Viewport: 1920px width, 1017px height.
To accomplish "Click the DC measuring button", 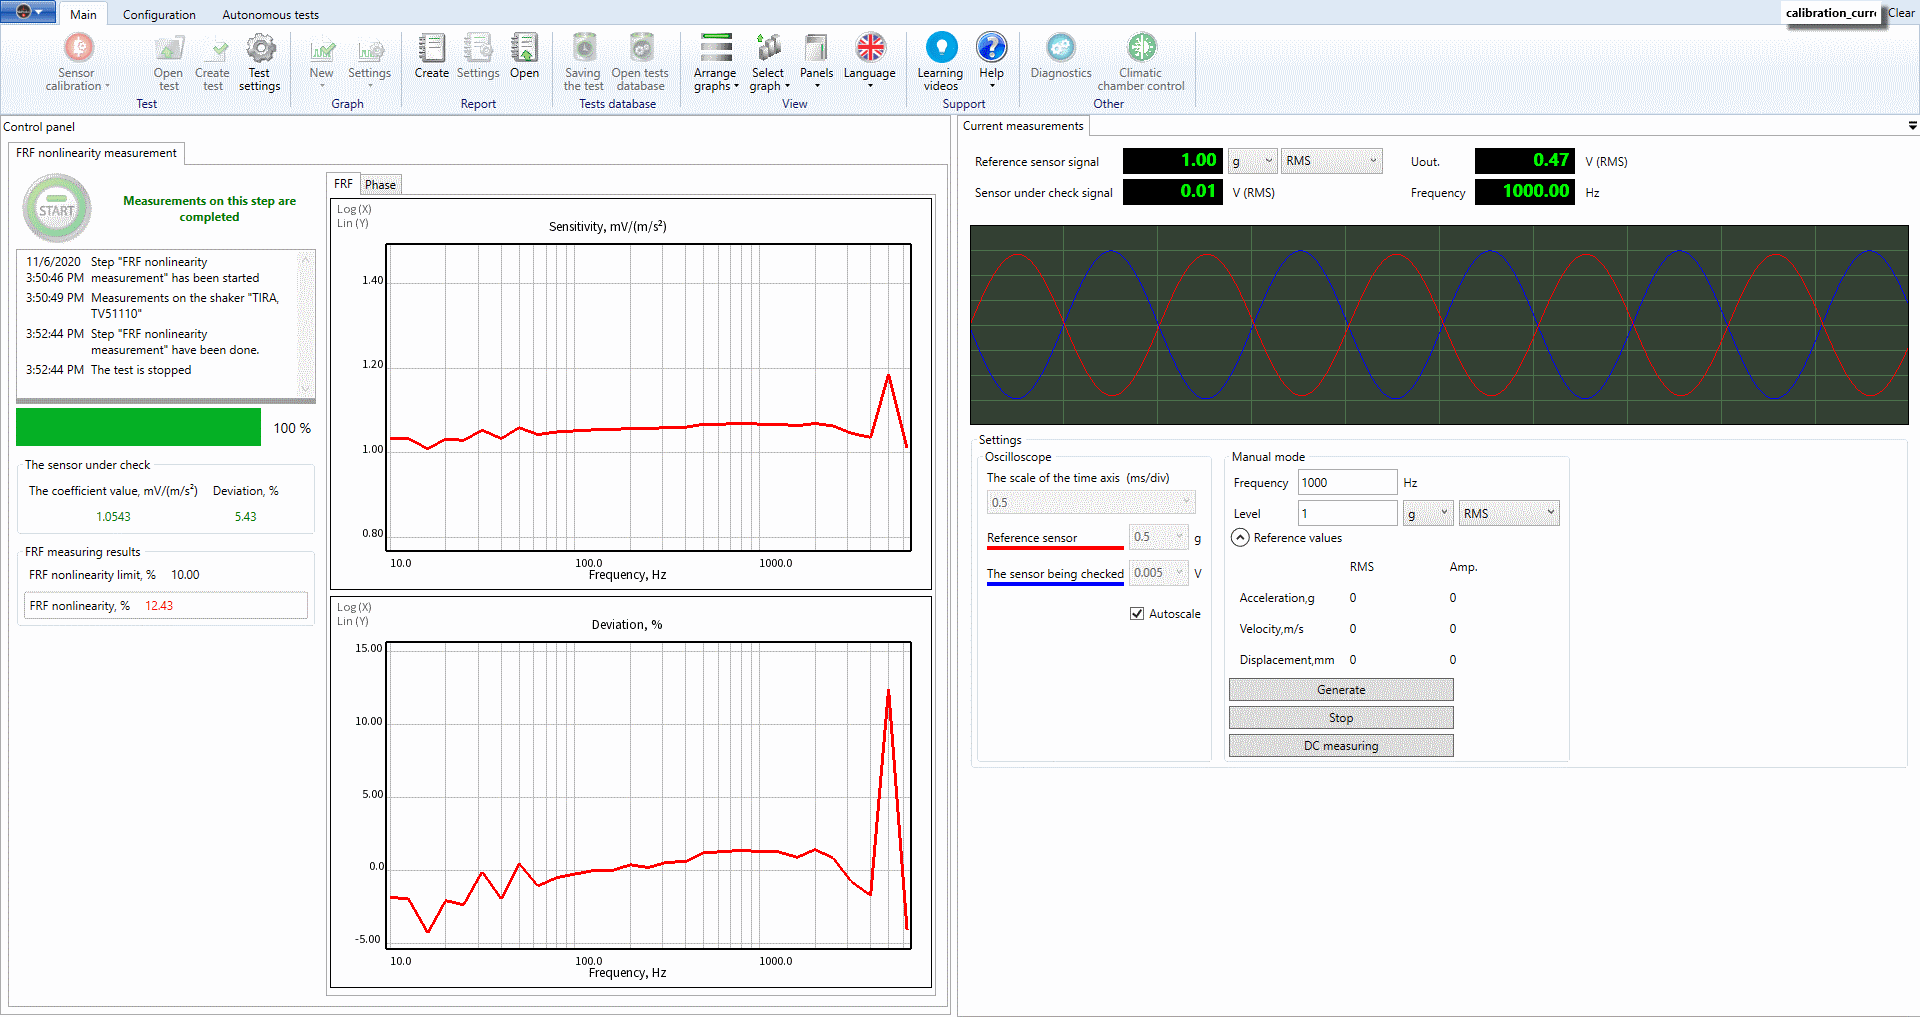I will (1340, 746).
